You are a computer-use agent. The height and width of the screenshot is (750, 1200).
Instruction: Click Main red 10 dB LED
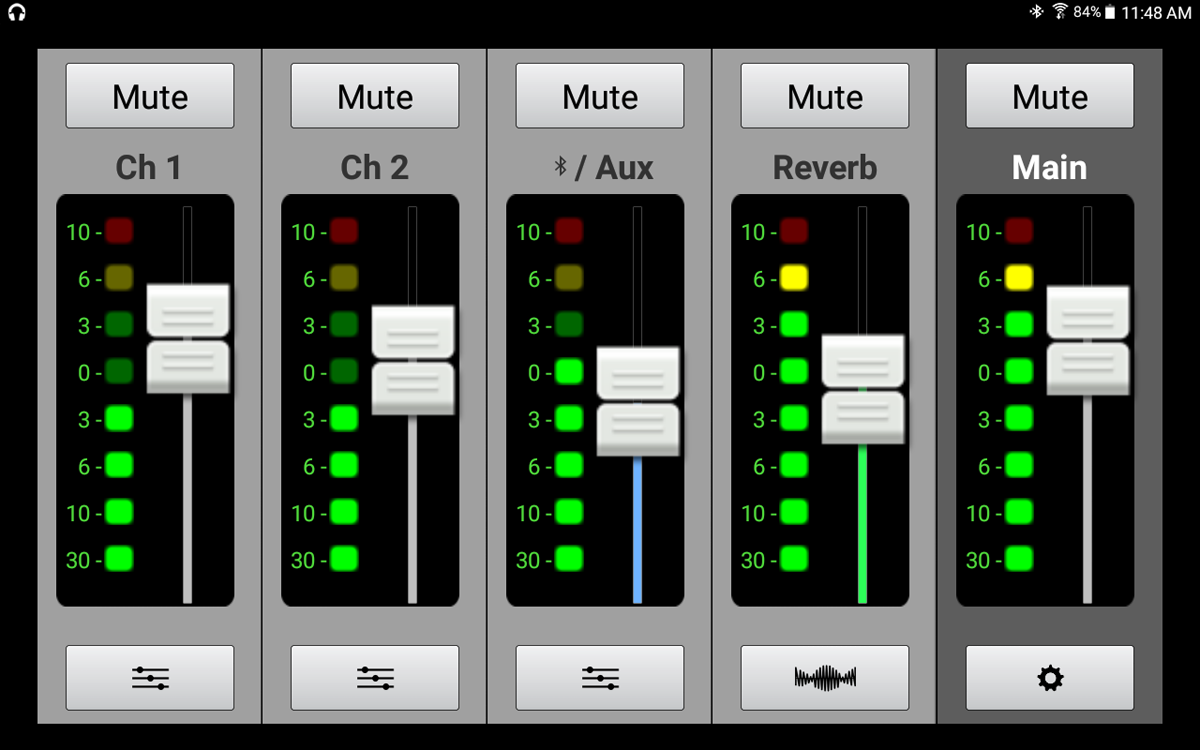point(1019,231)
